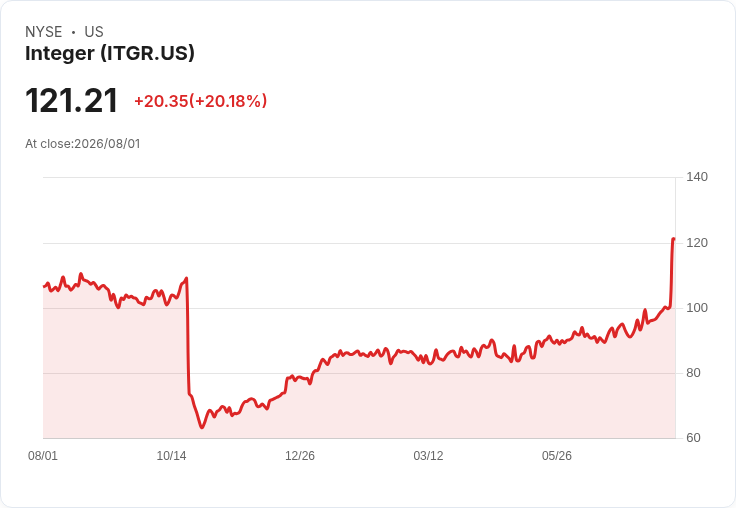The image size is (736, 508).
Task: Click the 80 price axis label
Action: coord(693,373)
